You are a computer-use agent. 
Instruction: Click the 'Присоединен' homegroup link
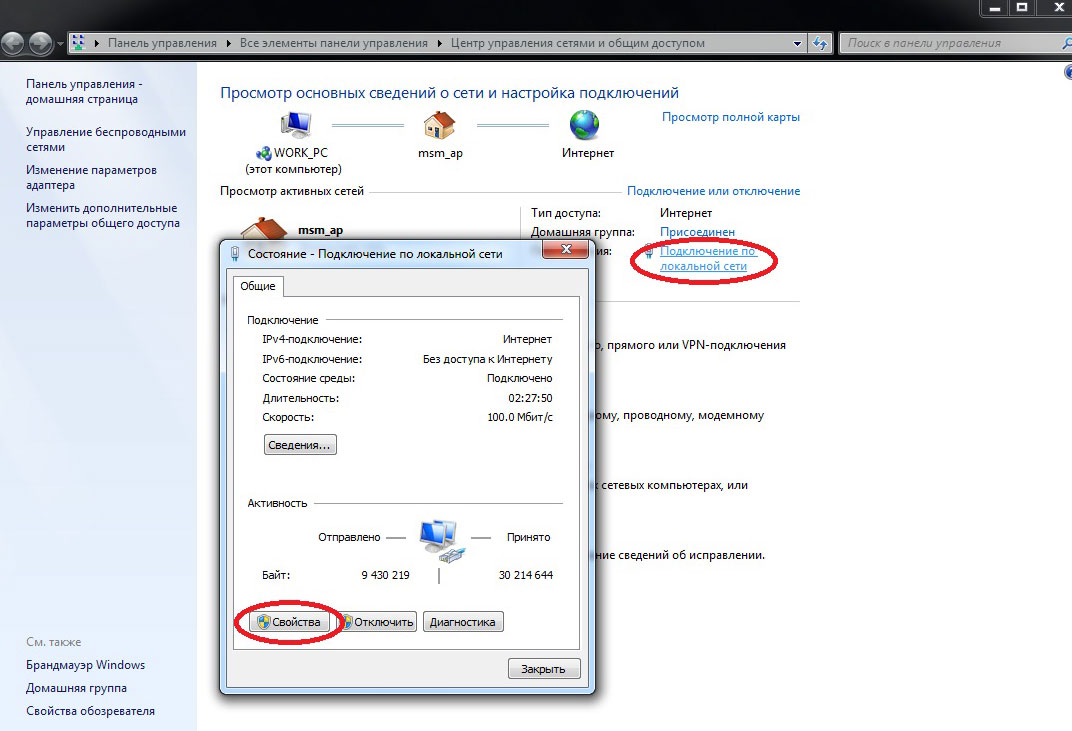tap(697, 232)
